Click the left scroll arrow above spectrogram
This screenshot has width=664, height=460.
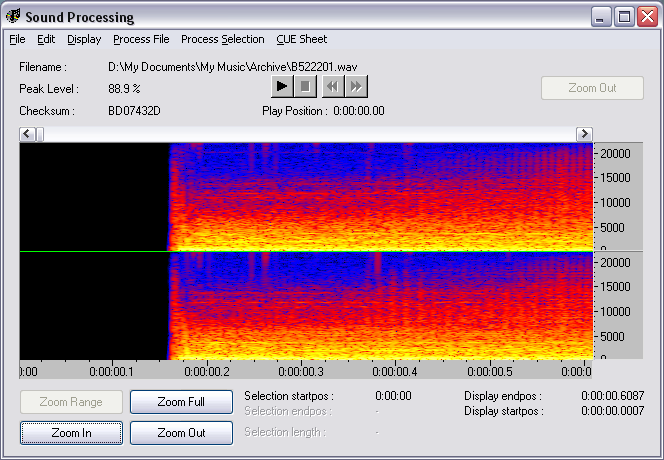(x=28, y=134)
